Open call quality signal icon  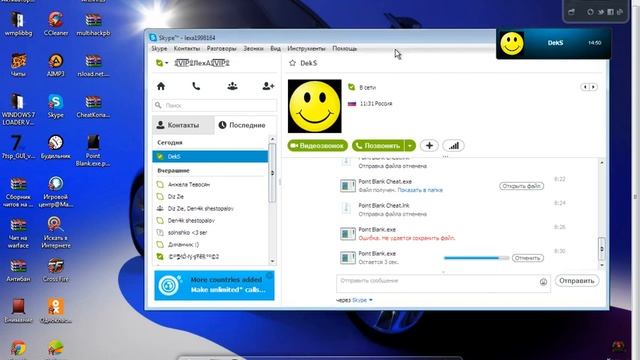(453, 146)
